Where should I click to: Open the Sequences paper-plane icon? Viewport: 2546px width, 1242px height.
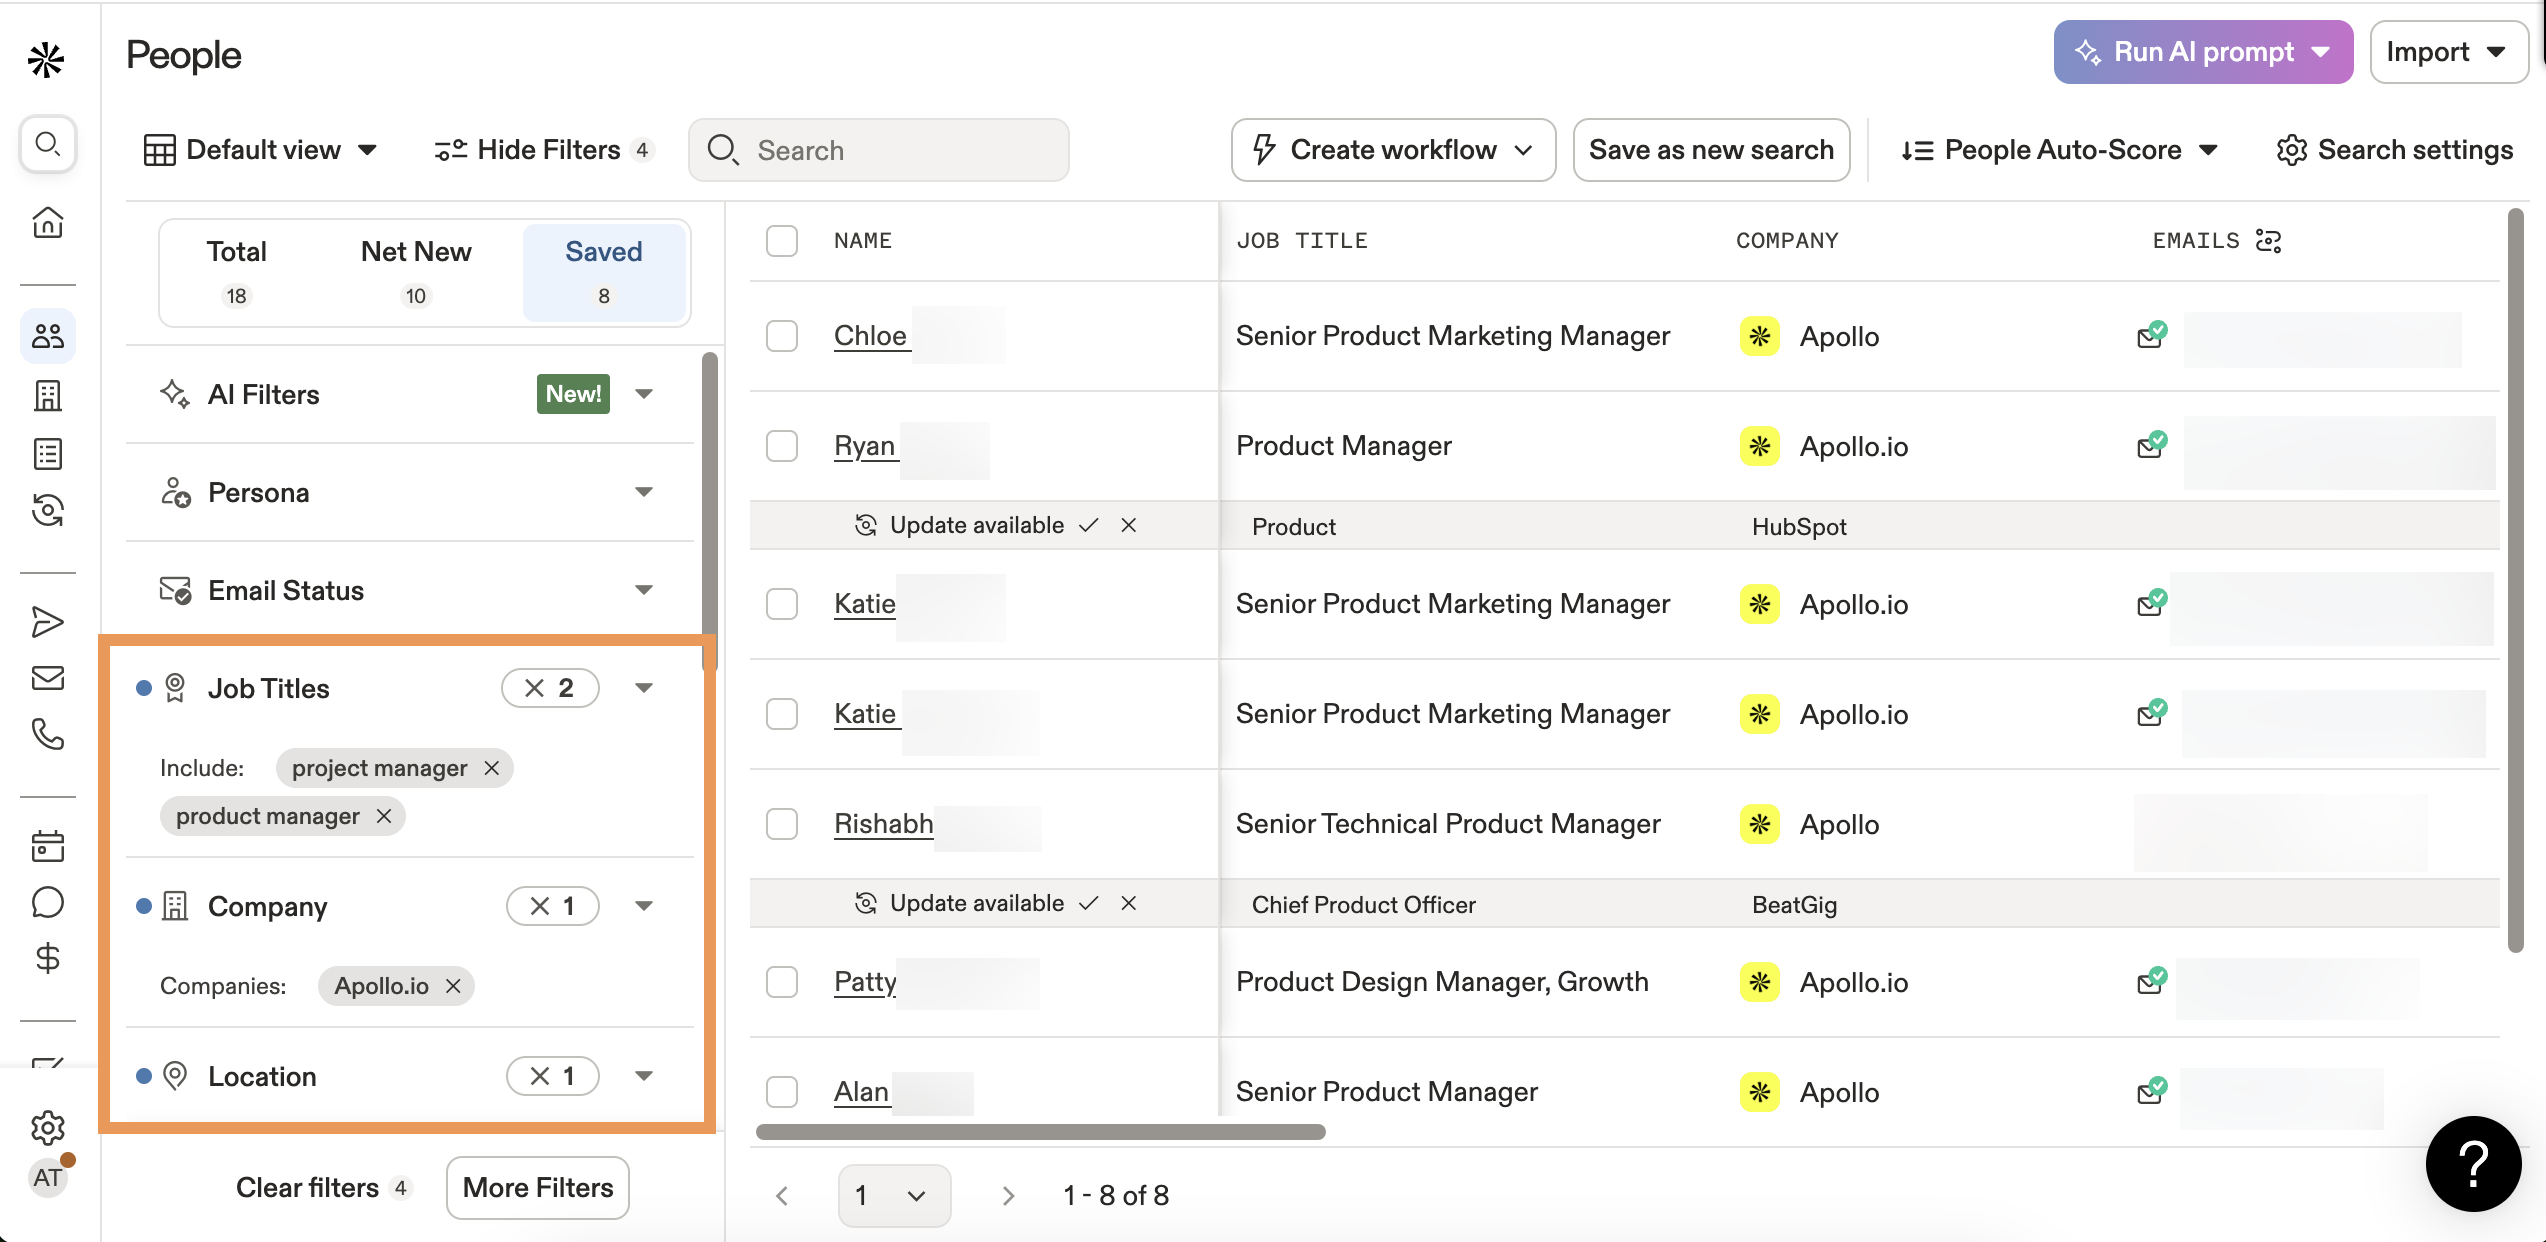[x=47, y=622]
